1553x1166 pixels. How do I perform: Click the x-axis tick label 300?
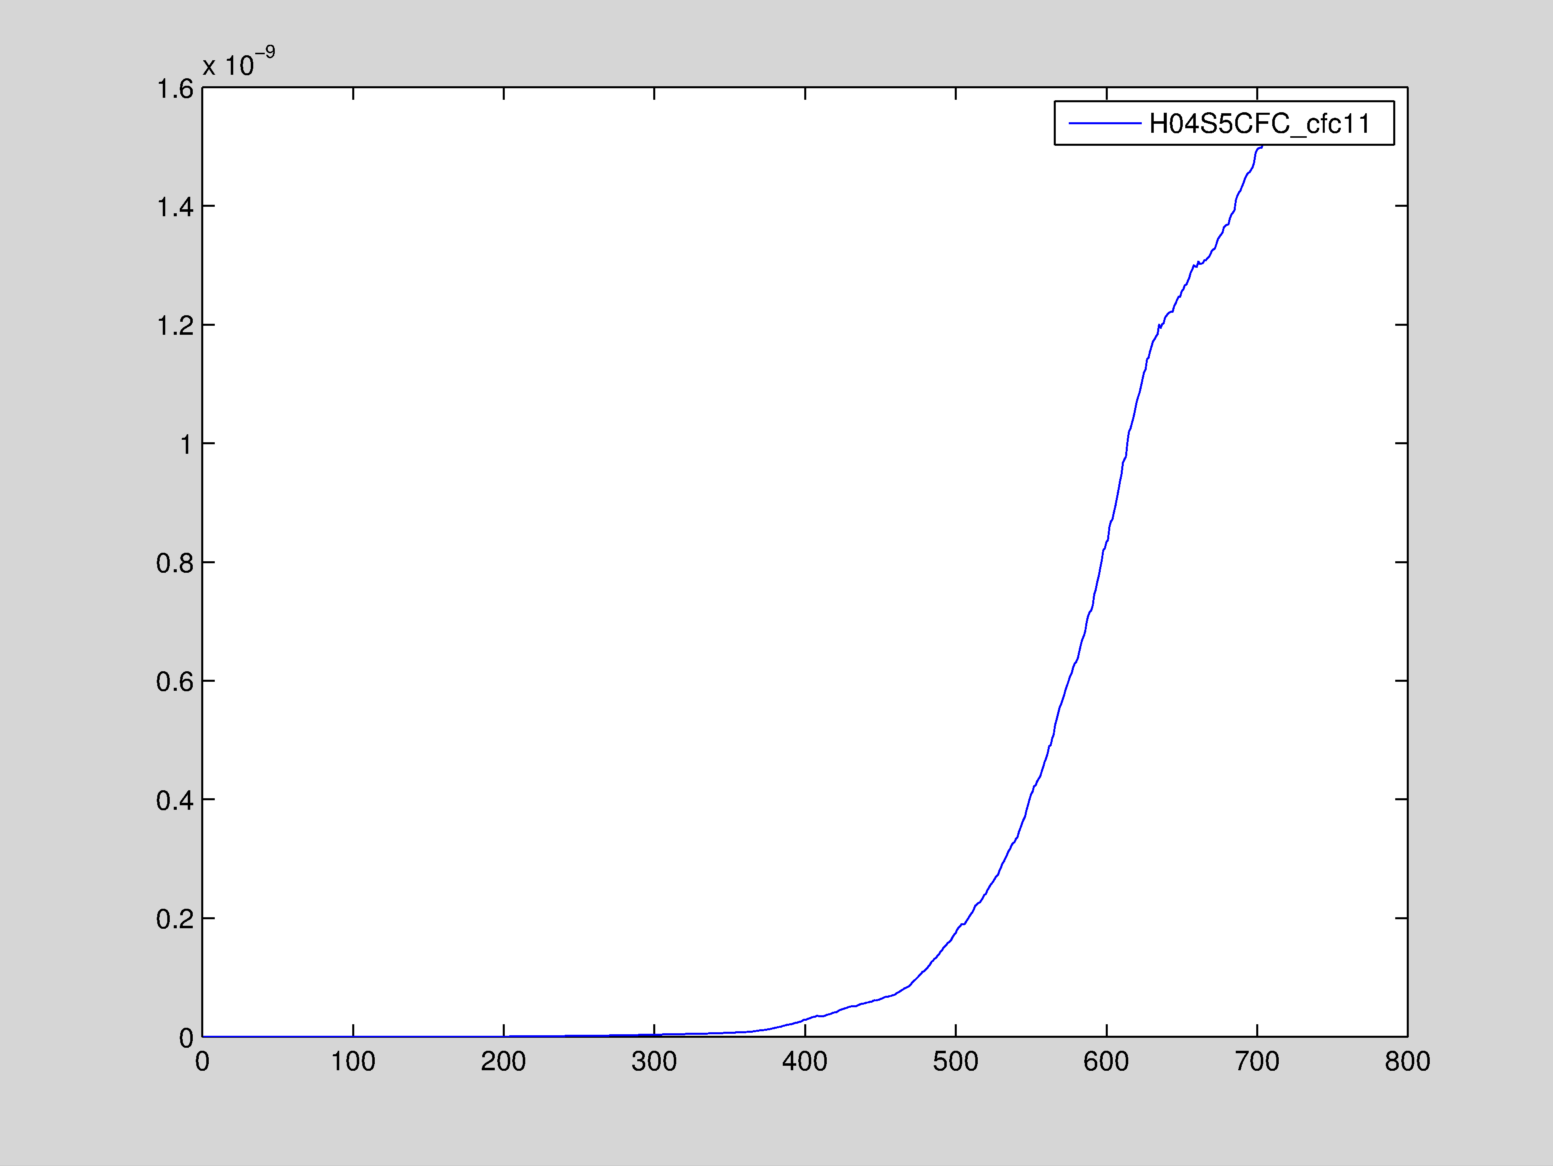point(654,1062)
